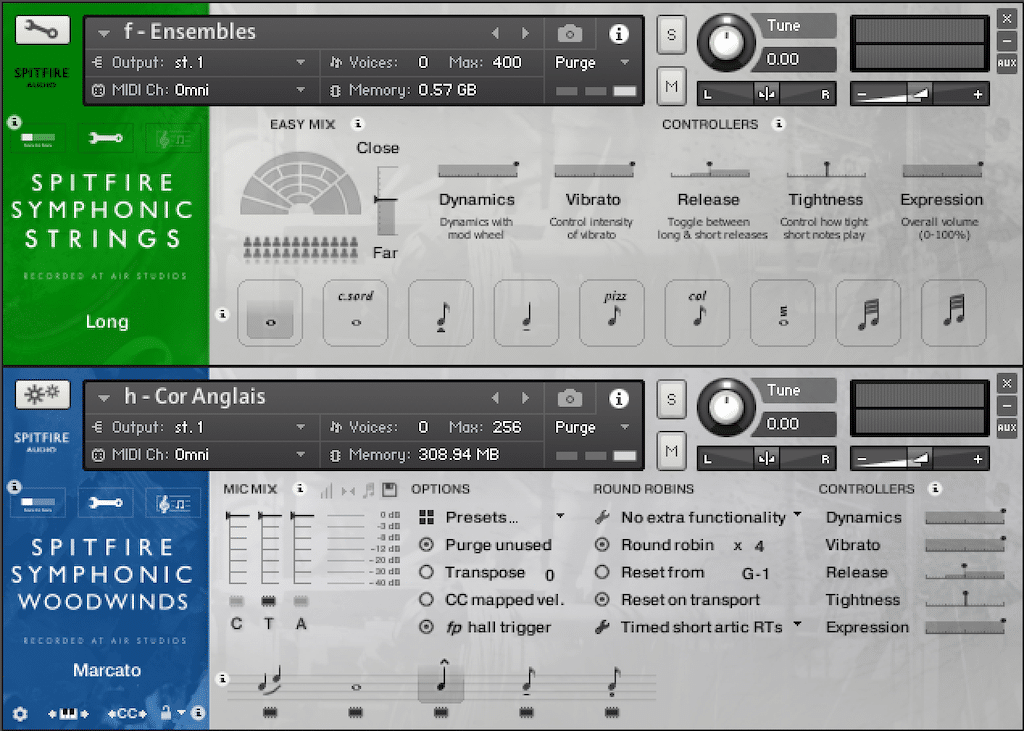This screenshot has width=1024, height=731.
Task: Click woodwinds Expression controller slider
Action: [965, 627]
